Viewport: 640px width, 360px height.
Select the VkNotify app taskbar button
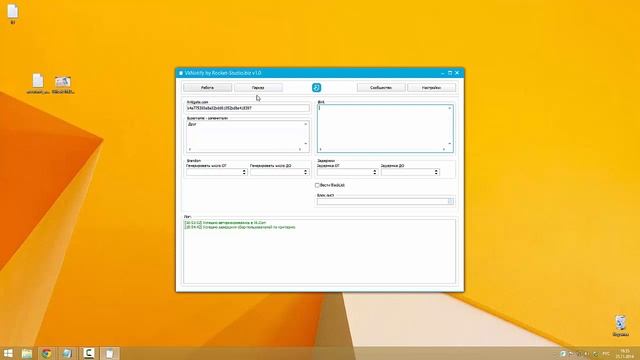click(109, 353)
